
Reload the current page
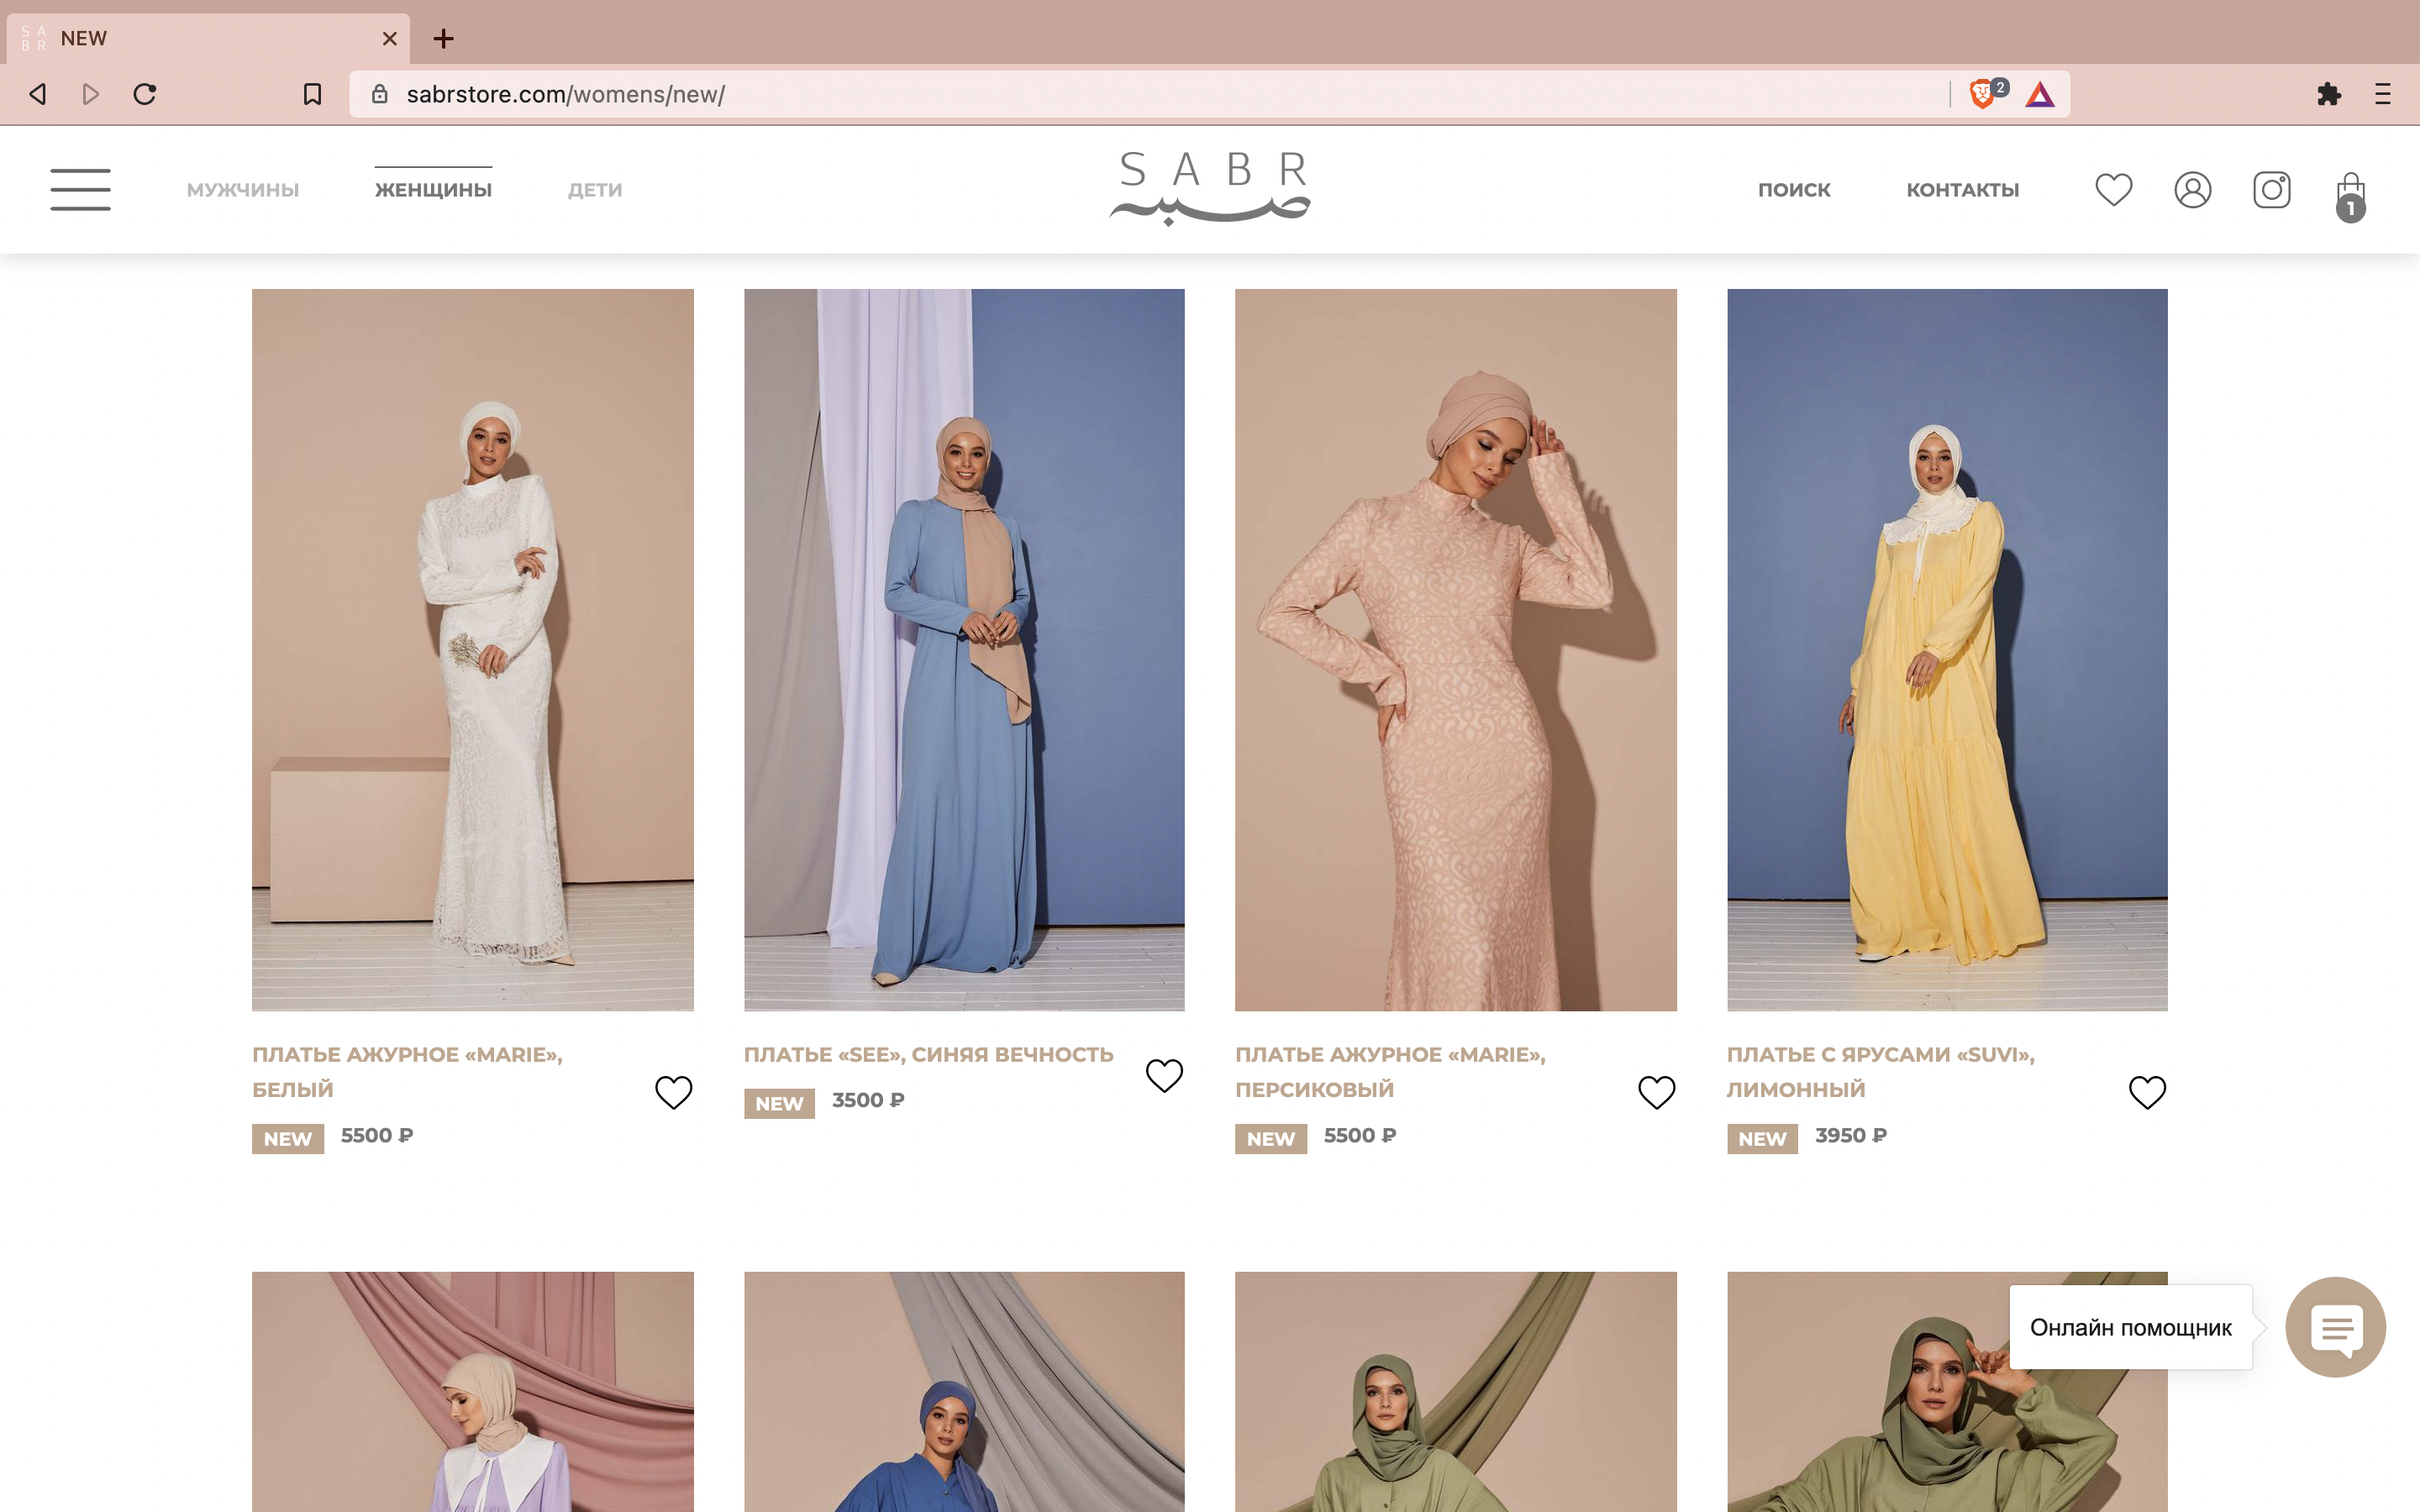click(145, 94)
